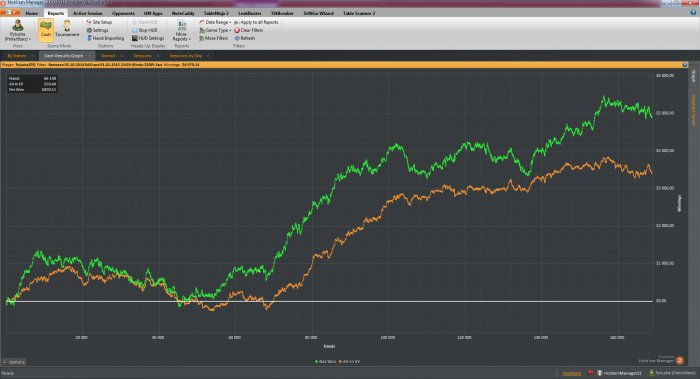Toggle Apply to all Reports
Screen dimensions: 700x379
256,22
